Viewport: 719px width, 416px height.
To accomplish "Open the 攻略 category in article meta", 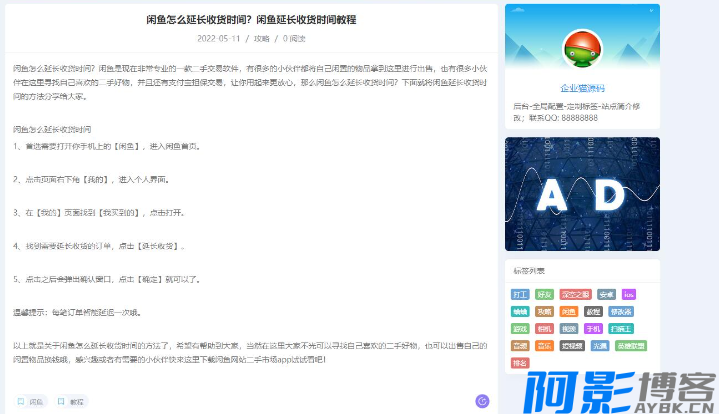I will (261, 39).
